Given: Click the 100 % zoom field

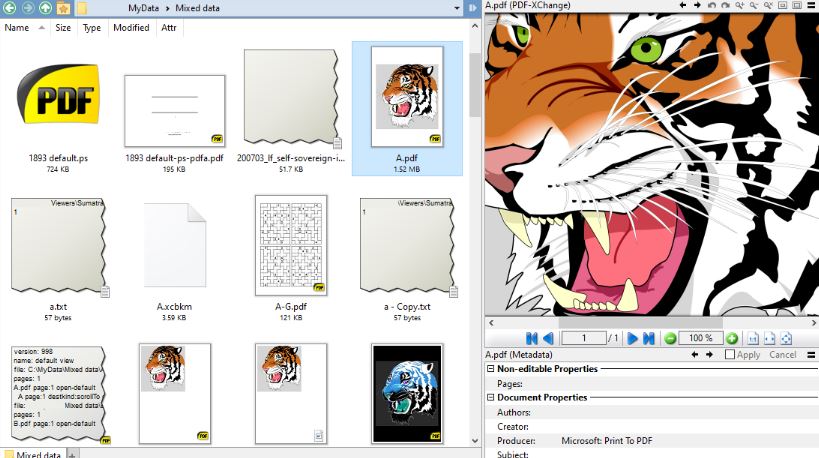Looking at the screenshot, I should 700,338.
